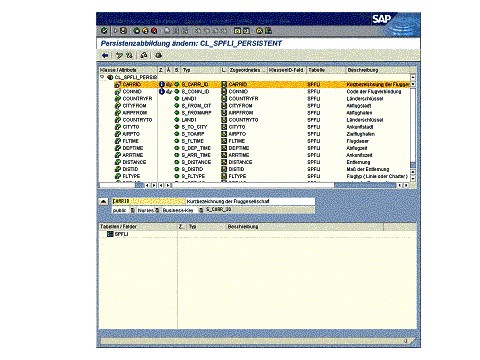Click the horizontal scrollbar thumb under Beschreibung
The height and width of the screenshot is (360, 480).
(x=365, y=185)
